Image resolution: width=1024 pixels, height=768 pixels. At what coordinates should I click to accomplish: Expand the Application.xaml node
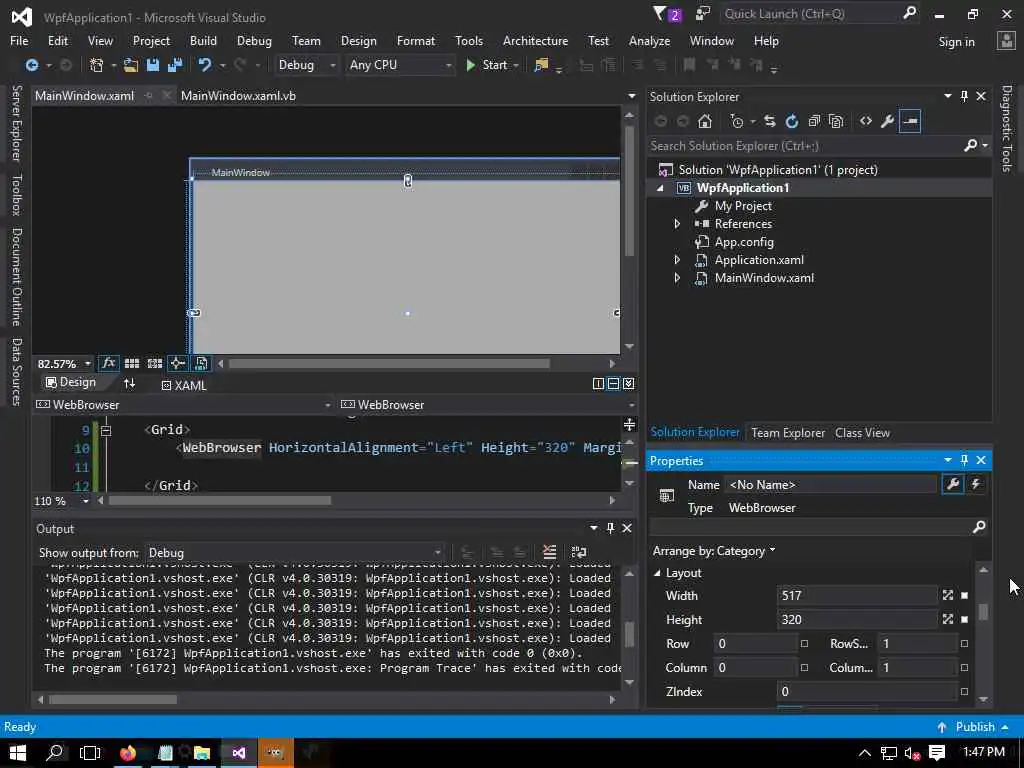tap(677, 260)
